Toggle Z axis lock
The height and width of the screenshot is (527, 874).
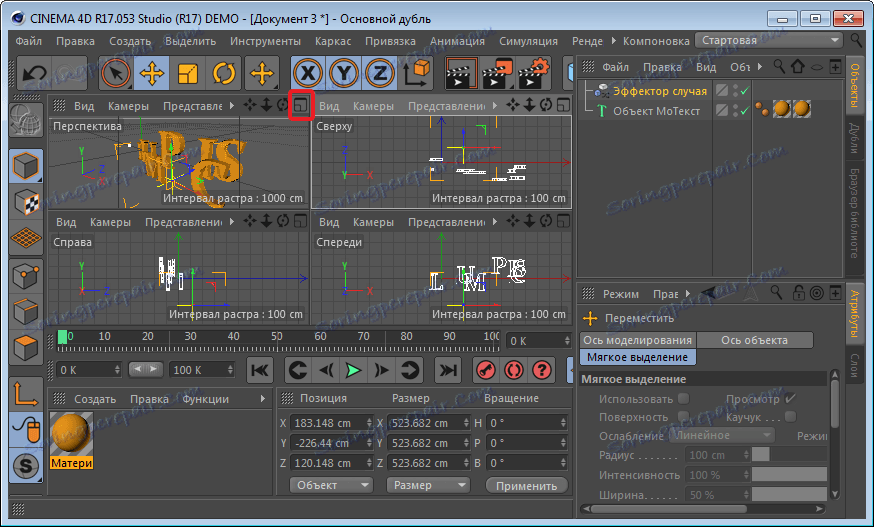(380, 73)
